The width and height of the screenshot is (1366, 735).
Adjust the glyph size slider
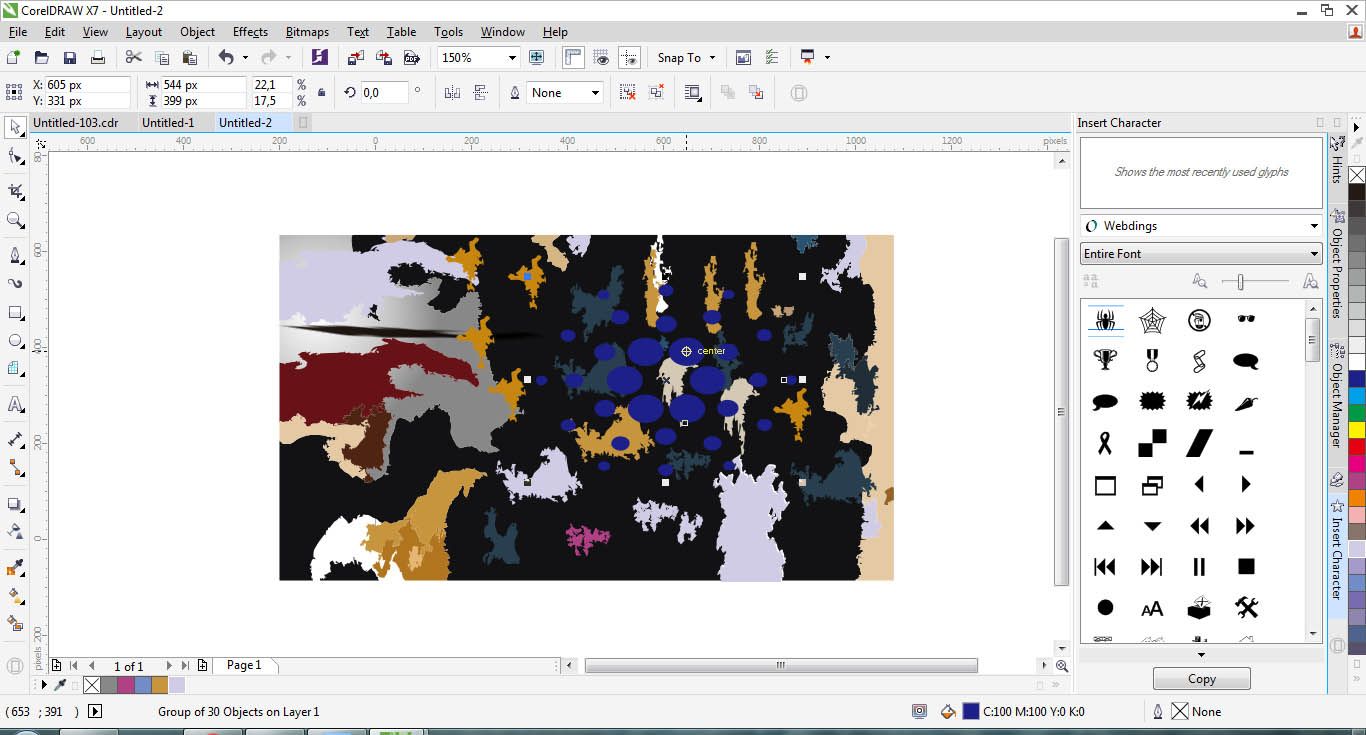[1240, 283]
